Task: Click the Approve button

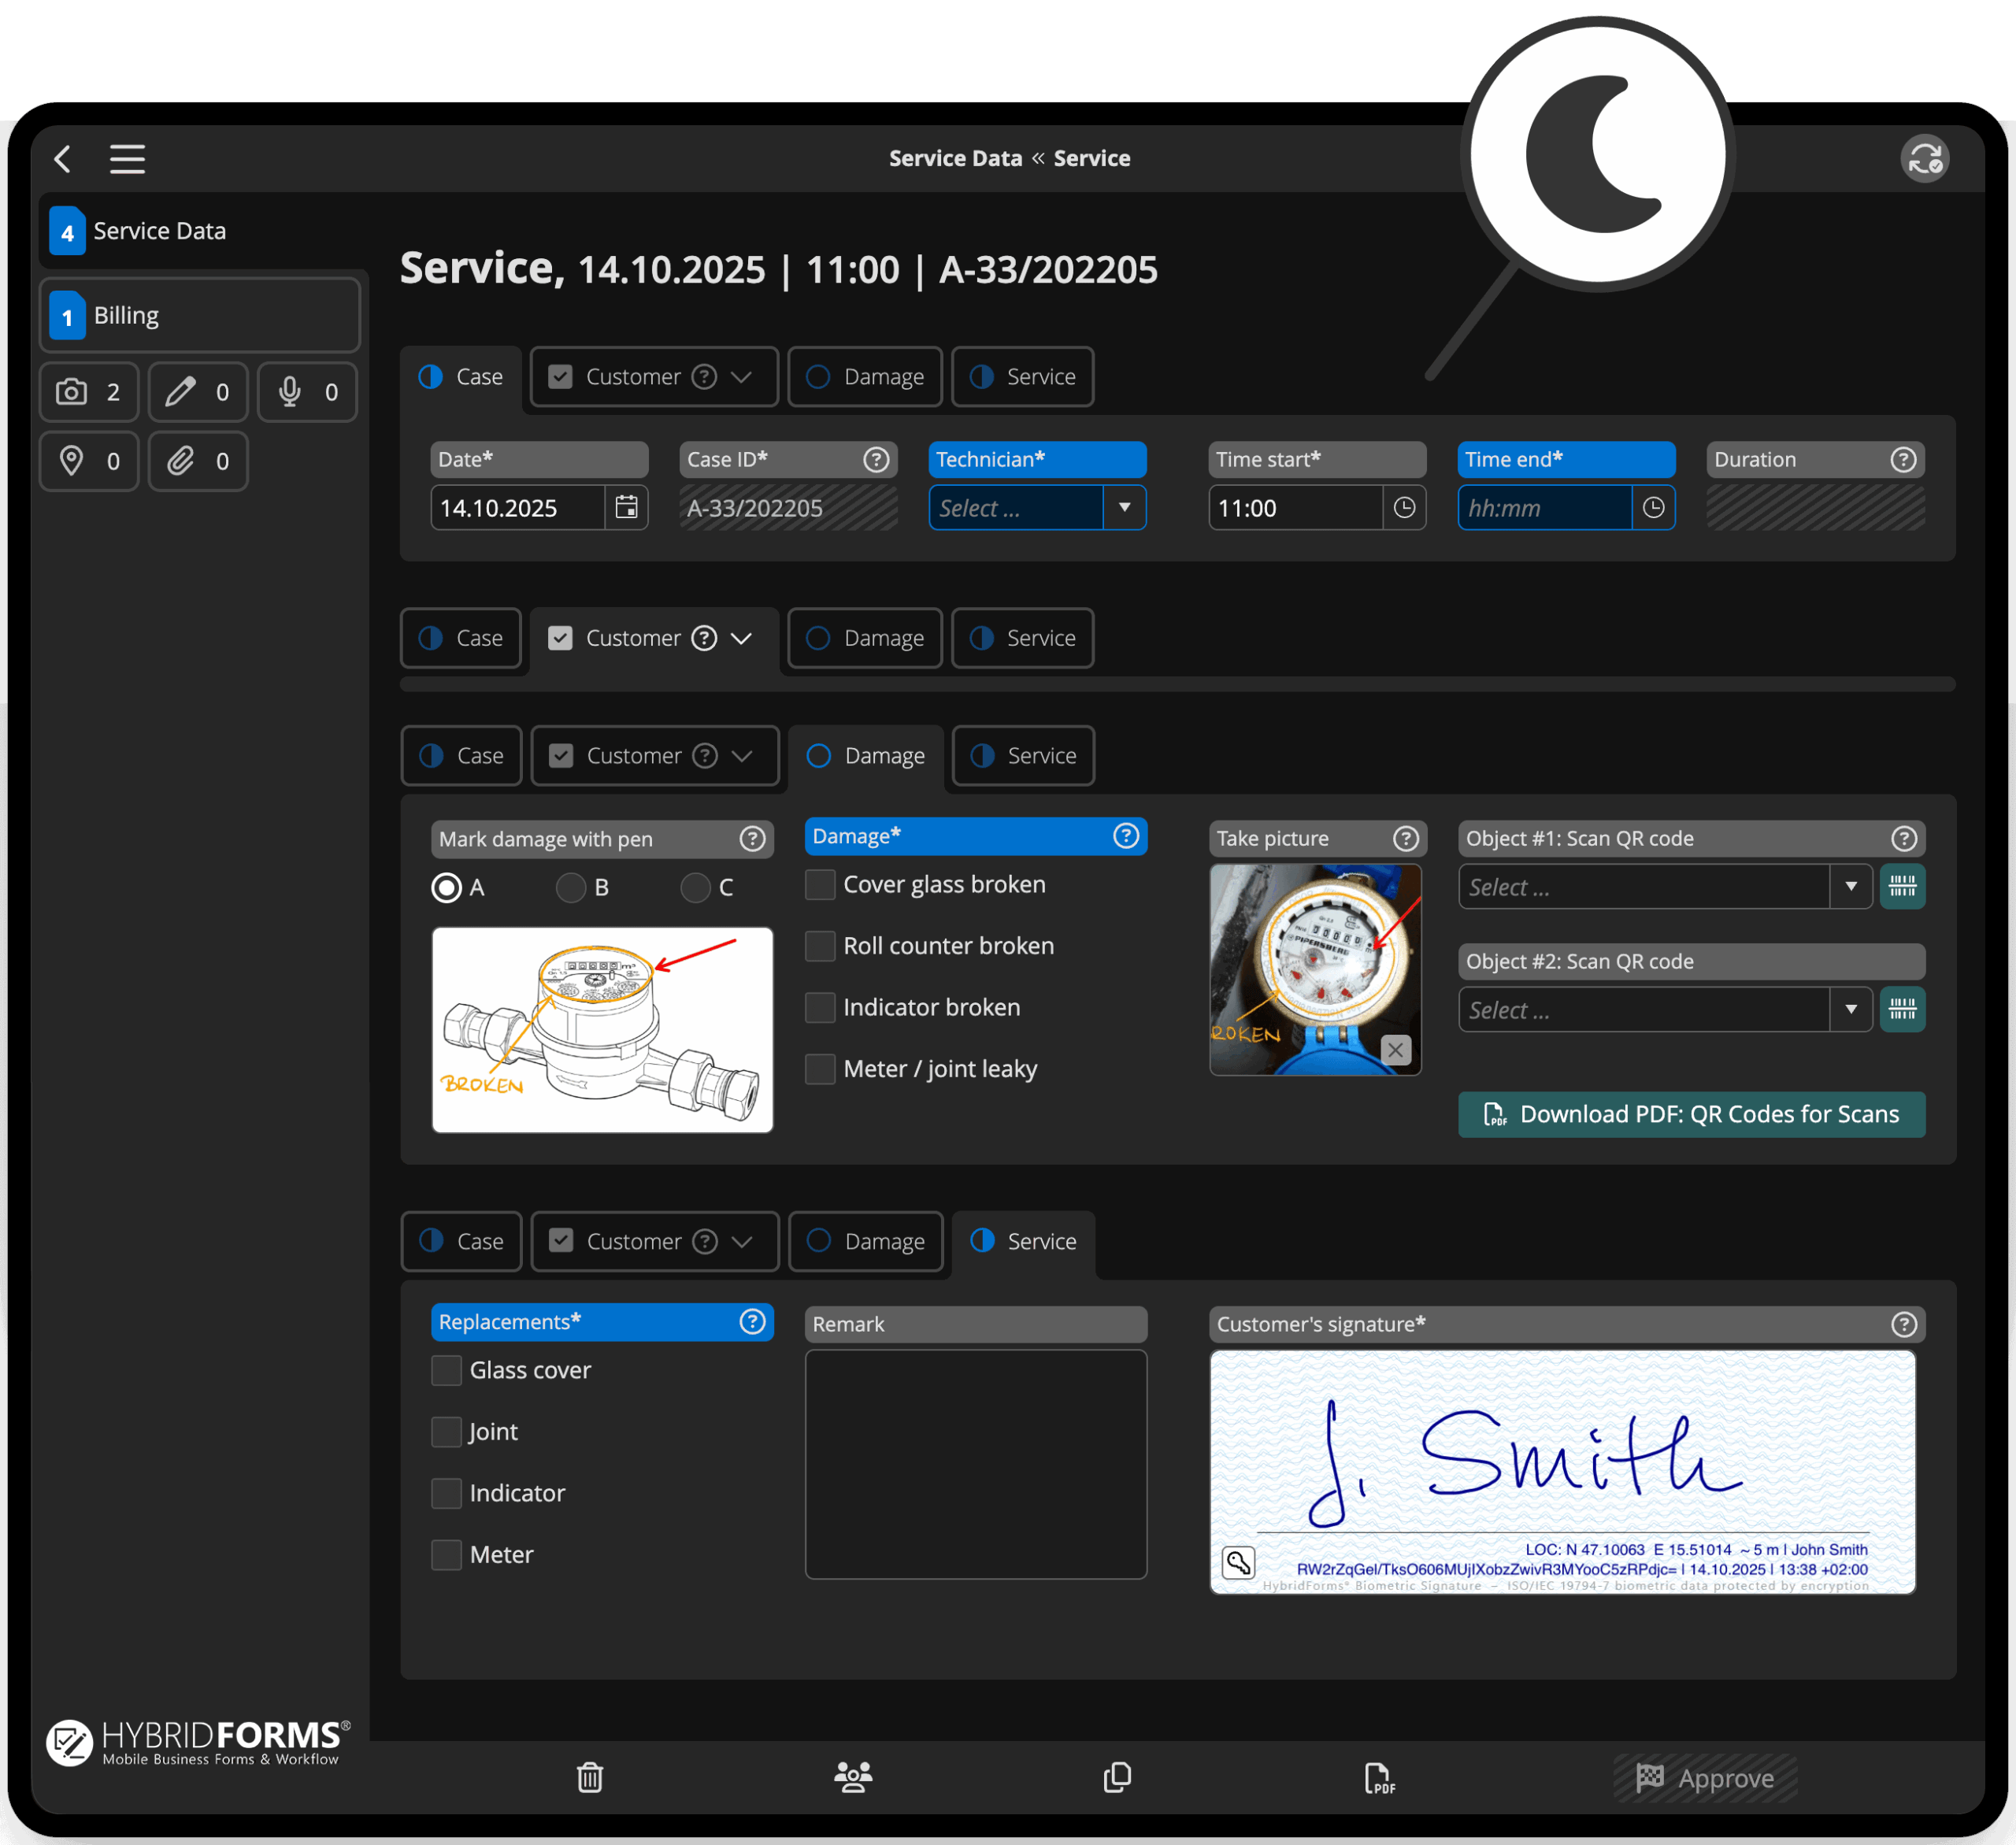Action: click(x=1704, y=1778)
